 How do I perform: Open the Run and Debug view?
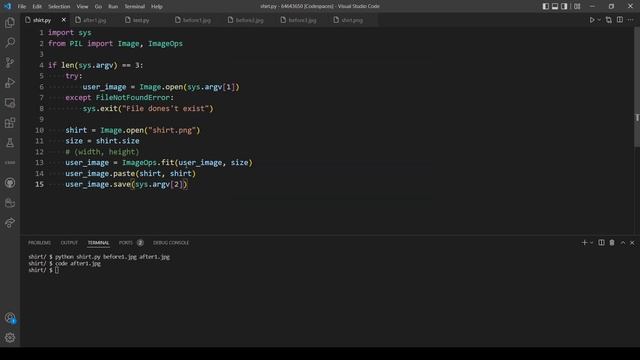pos(10,82)
